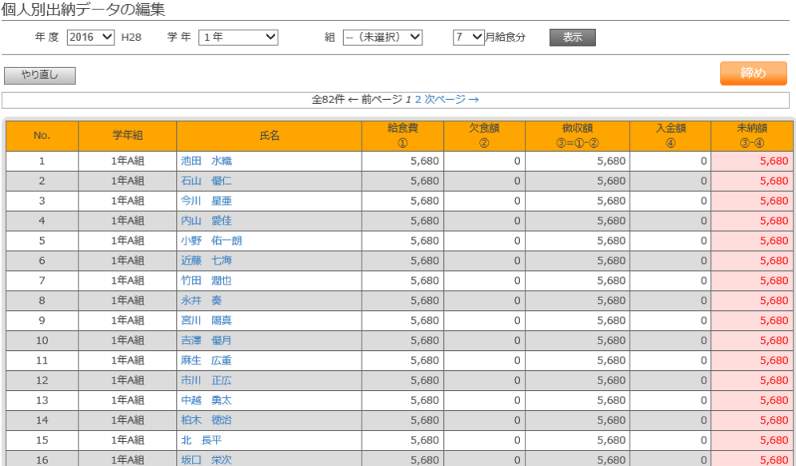Select 未納額 5,680 in 北 長平's row
The image size is (796, 466).
coord(752,440)
